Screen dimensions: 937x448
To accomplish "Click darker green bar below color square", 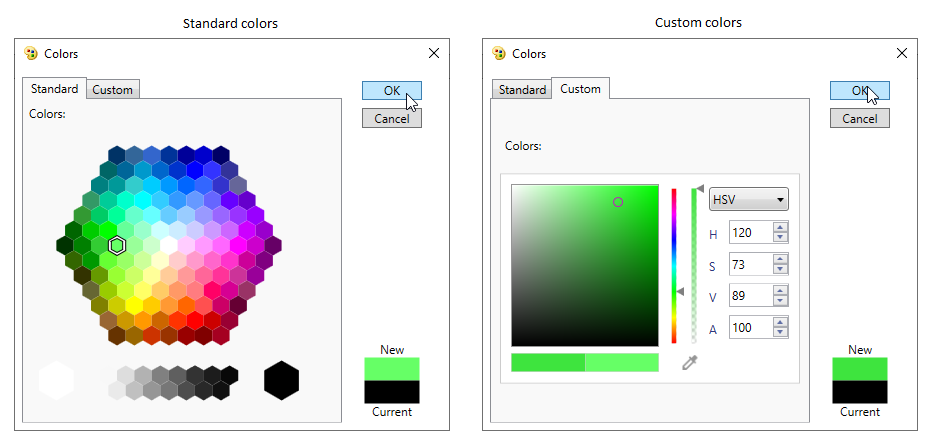I will [x=548, y=362].
